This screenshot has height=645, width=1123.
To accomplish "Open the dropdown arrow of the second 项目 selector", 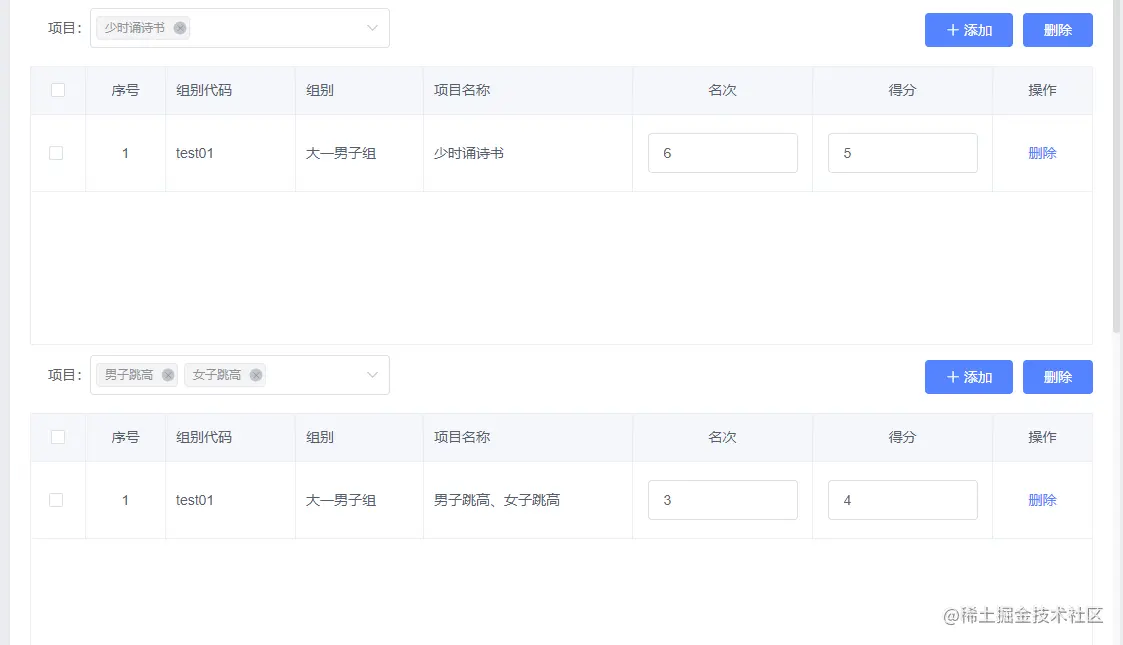I will (x=372, y=374).
